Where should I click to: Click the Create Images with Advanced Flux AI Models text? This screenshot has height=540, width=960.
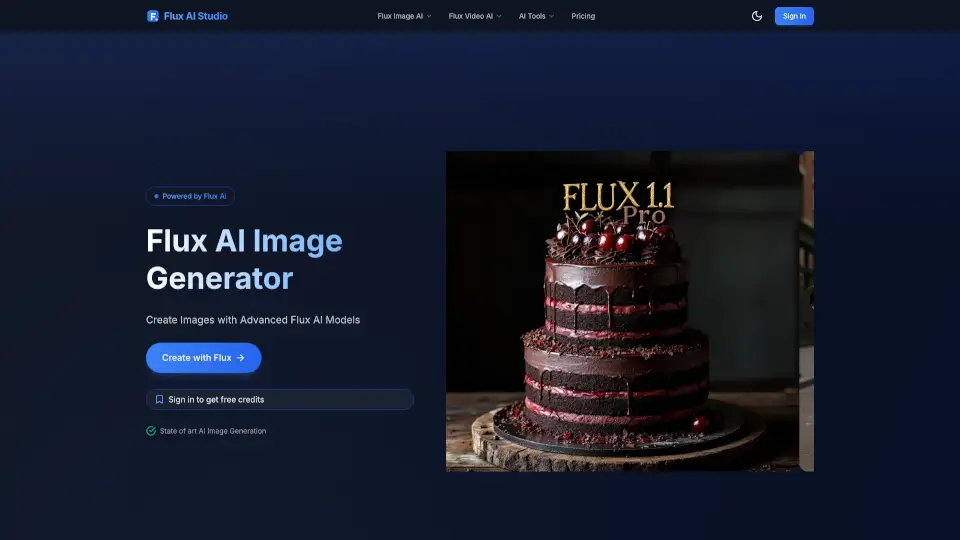[253, 320]
